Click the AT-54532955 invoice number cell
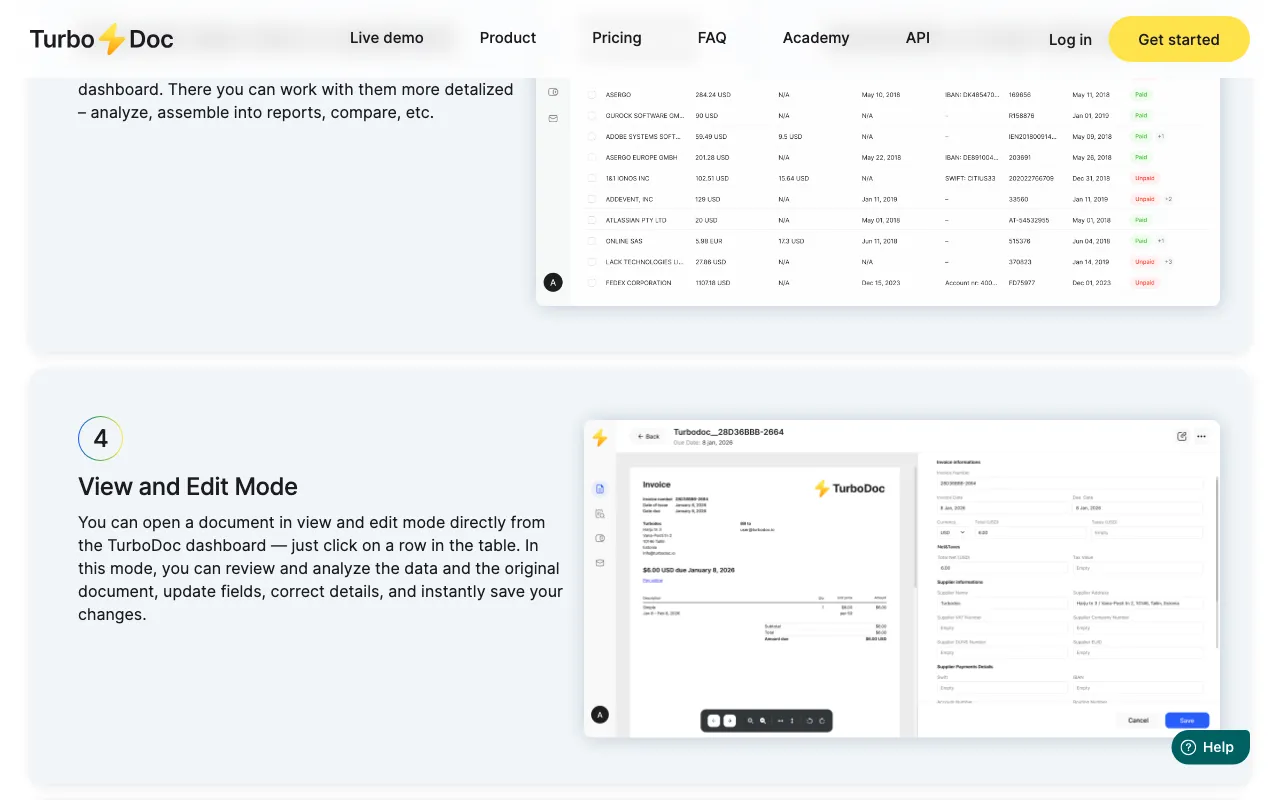The height and width of the screenshot is (800, 1280). (1029, 220)
